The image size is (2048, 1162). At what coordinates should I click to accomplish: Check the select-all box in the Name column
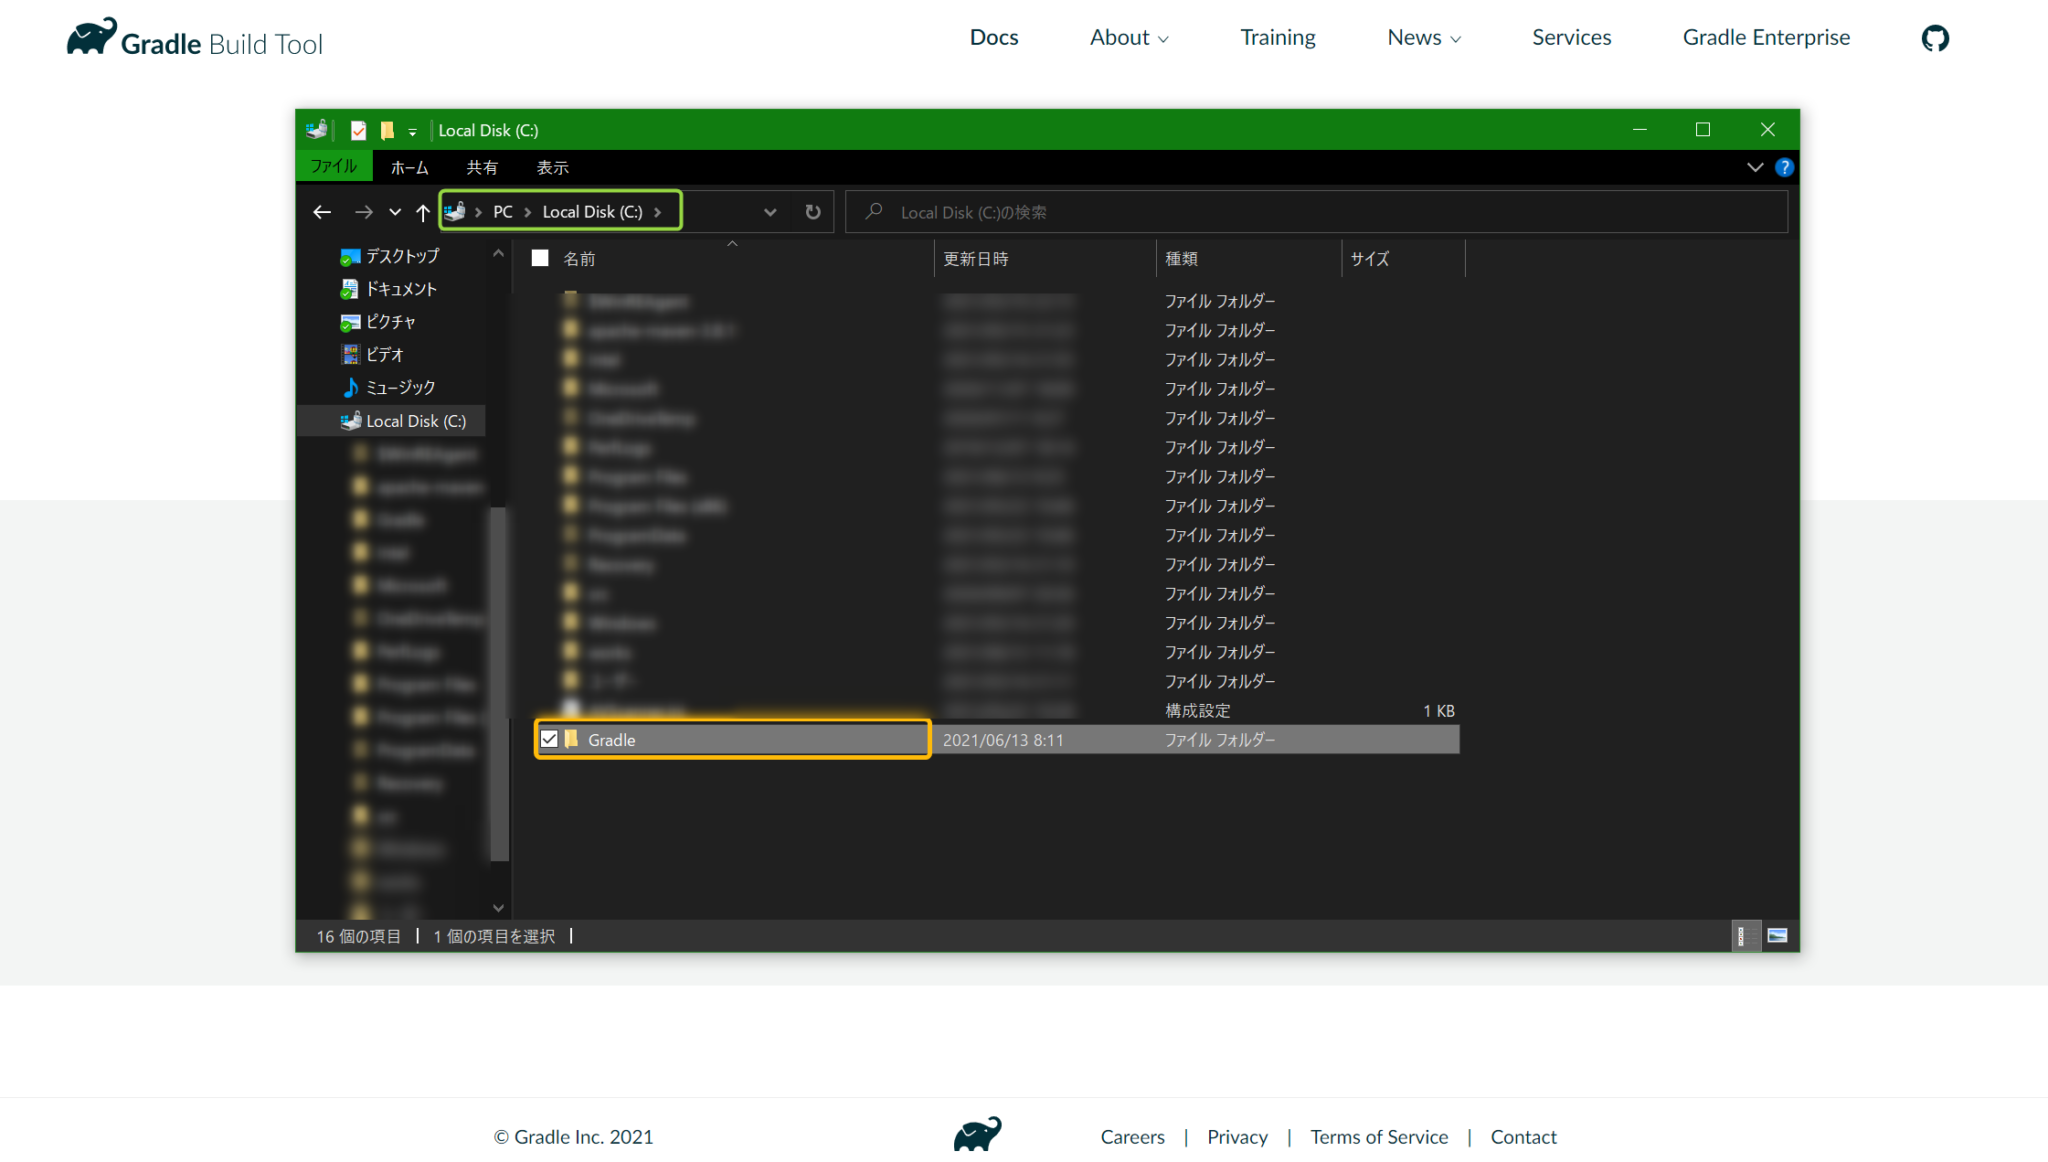tap(540, 257)
